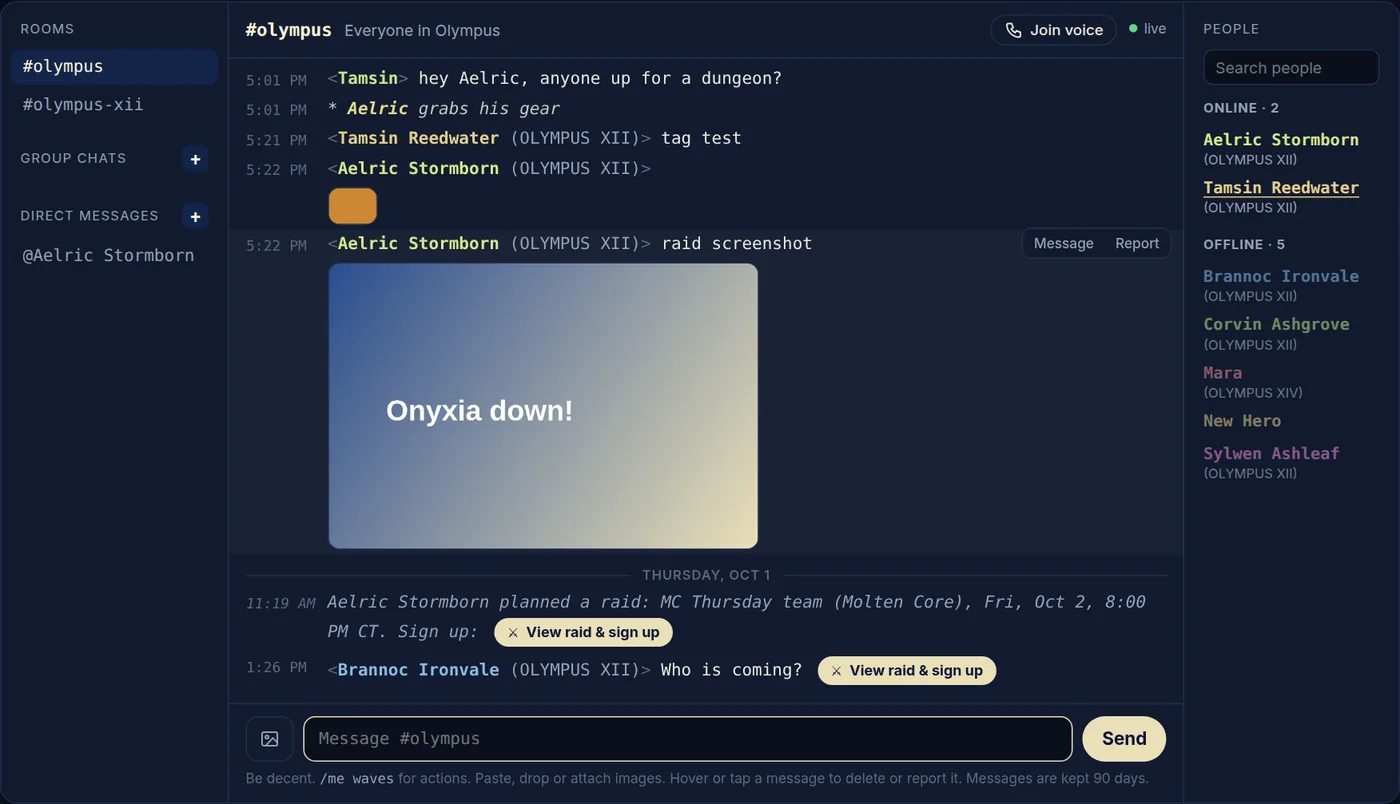Select Aelric Stormborn in the online people list
1400x804 pixels.
click(x=1281, y=140)
